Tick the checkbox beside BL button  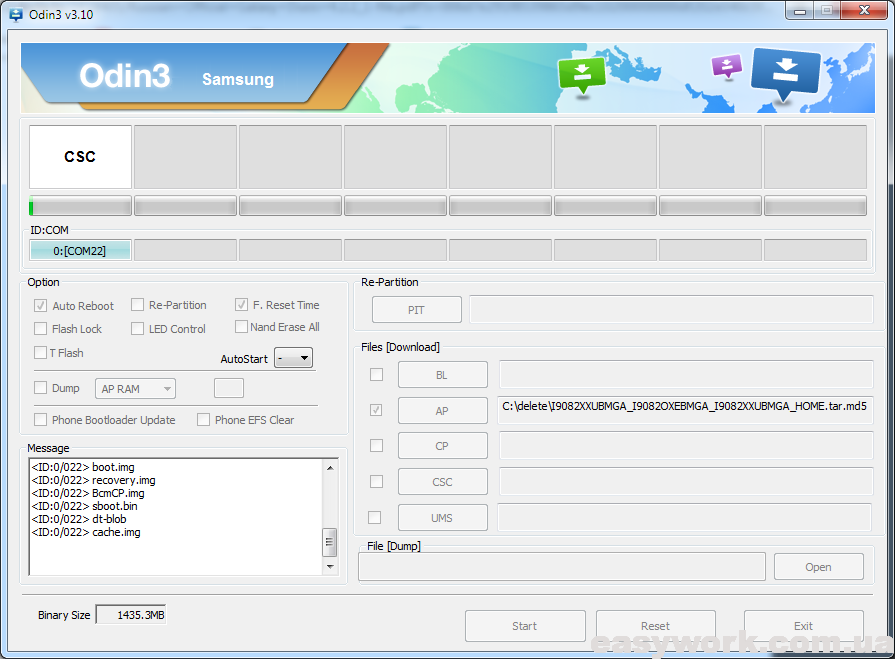point(377,374)
